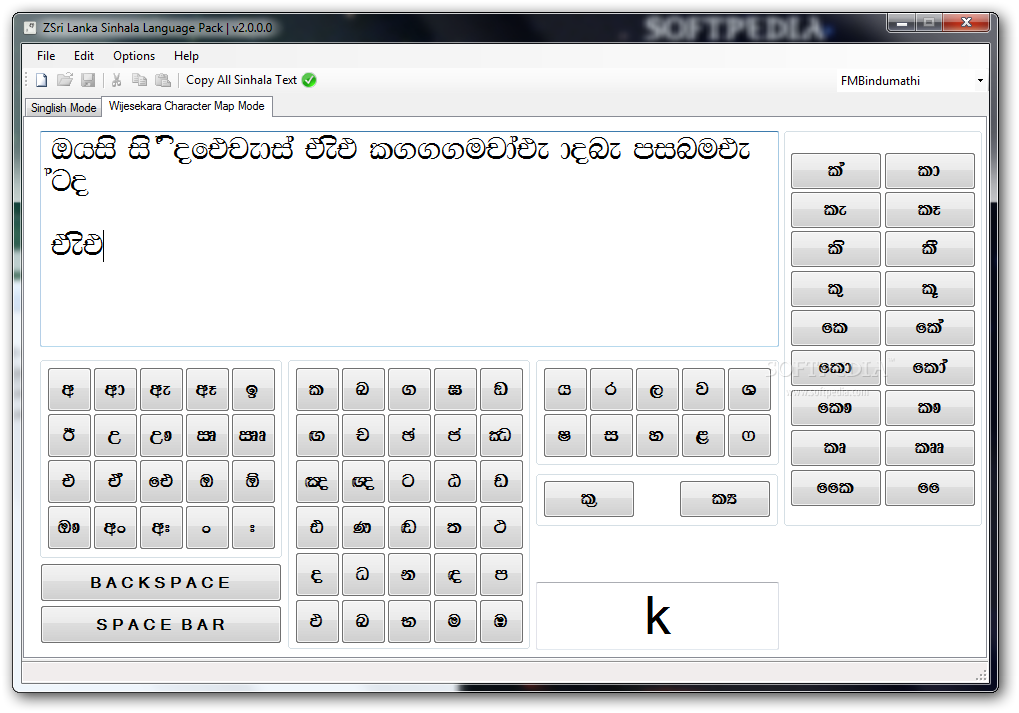Click the ව consonant key
The width and height of the screenshot is (1019, 713).
pos(703,389)
